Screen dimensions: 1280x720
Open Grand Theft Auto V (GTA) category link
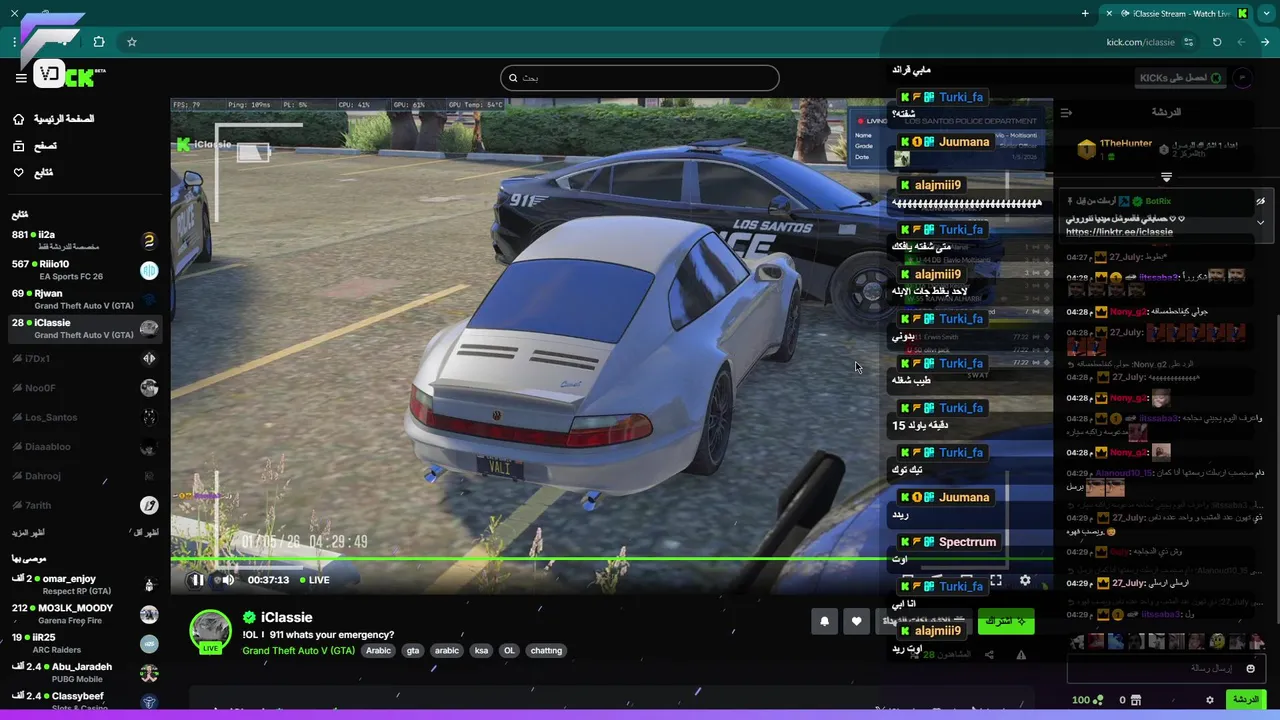[x=299, y=650]
